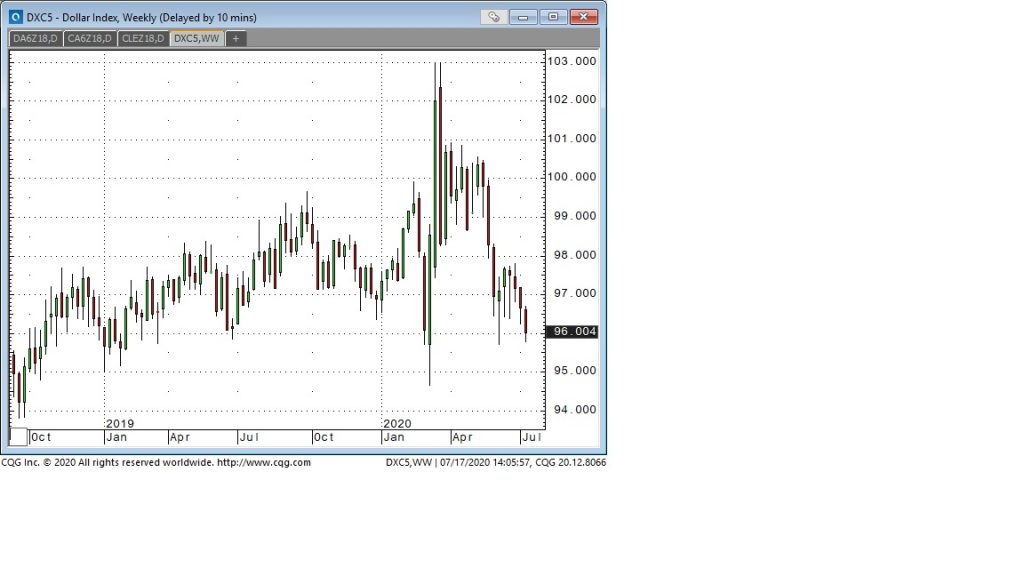Click the link chart icon in title bar

(494, 17)
